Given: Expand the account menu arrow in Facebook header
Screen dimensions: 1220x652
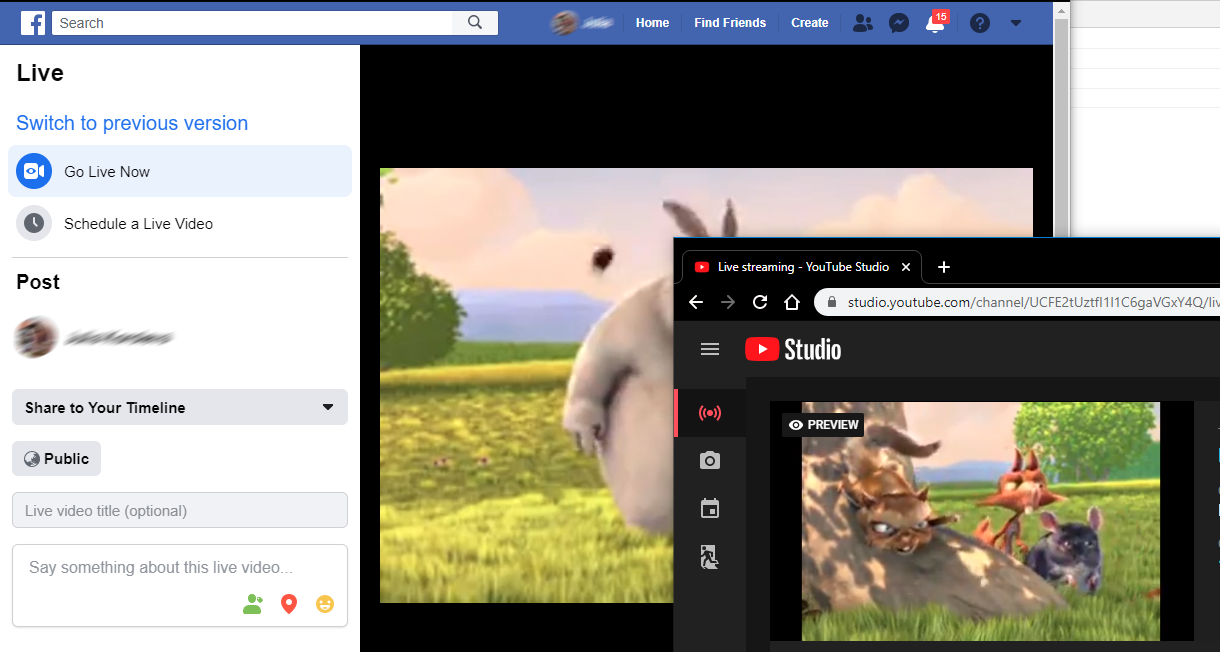Looking at the screenshot, I should point(1016,23).
